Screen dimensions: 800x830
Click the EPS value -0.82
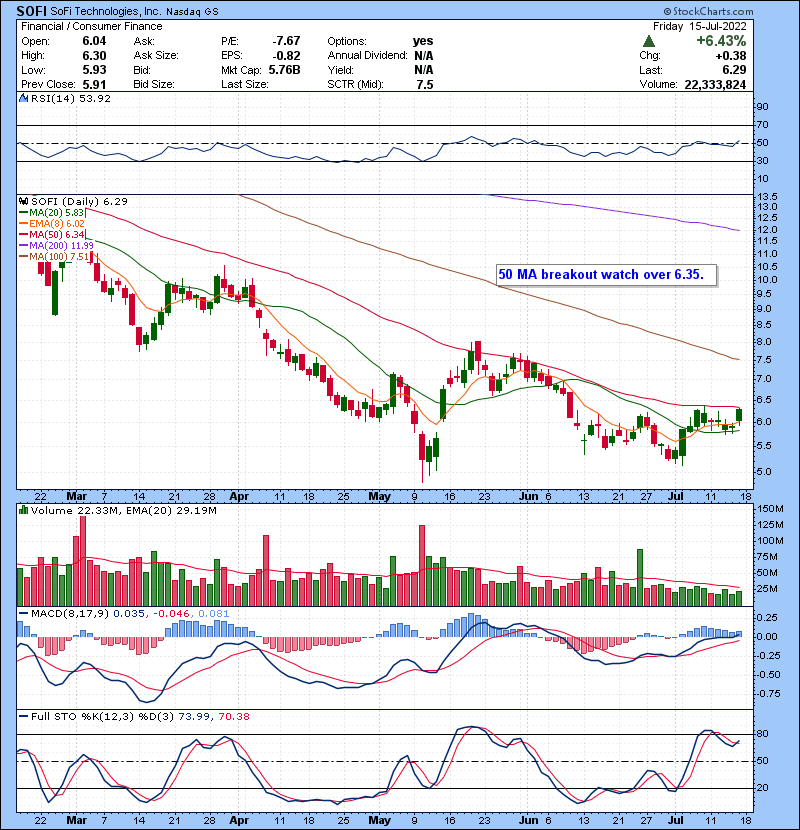tap(286, 56)
